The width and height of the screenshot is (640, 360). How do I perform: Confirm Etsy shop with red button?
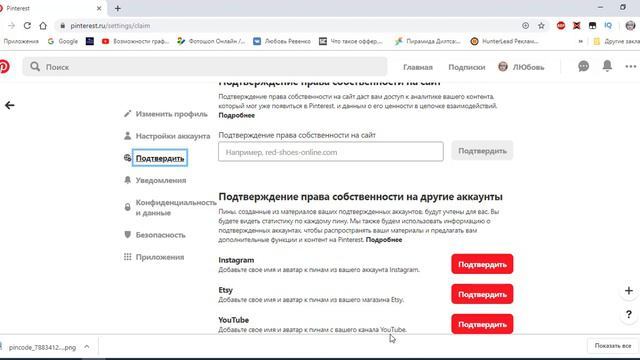(482, 294)
